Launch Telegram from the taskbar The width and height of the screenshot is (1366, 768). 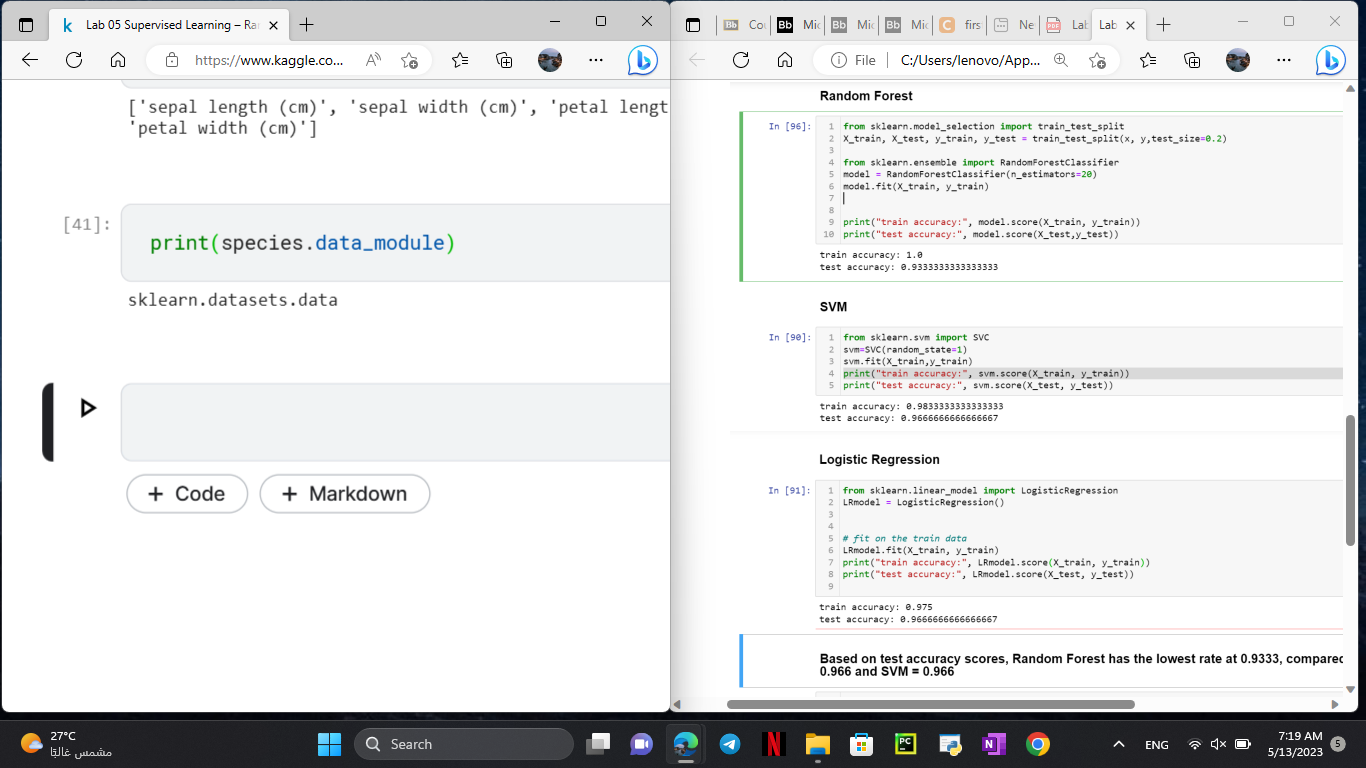(x=730, y=744)
